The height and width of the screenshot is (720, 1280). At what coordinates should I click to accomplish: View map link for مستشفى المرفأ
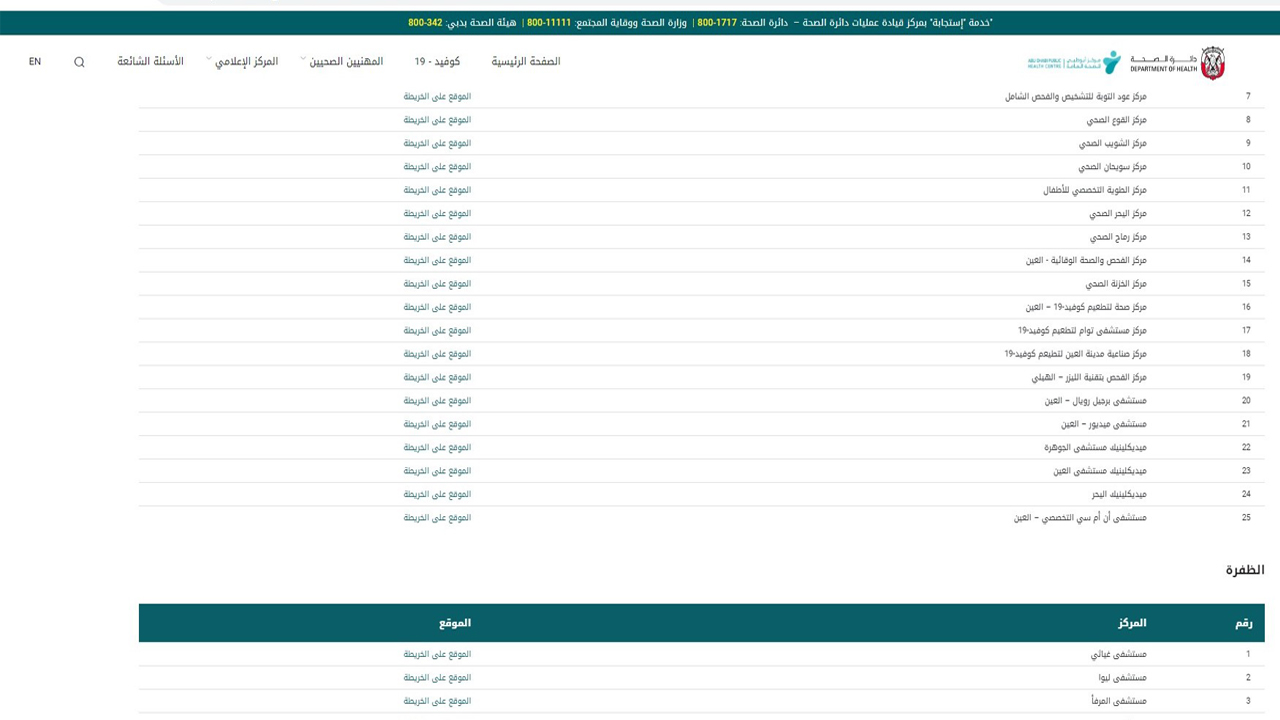tap(437, 701)
